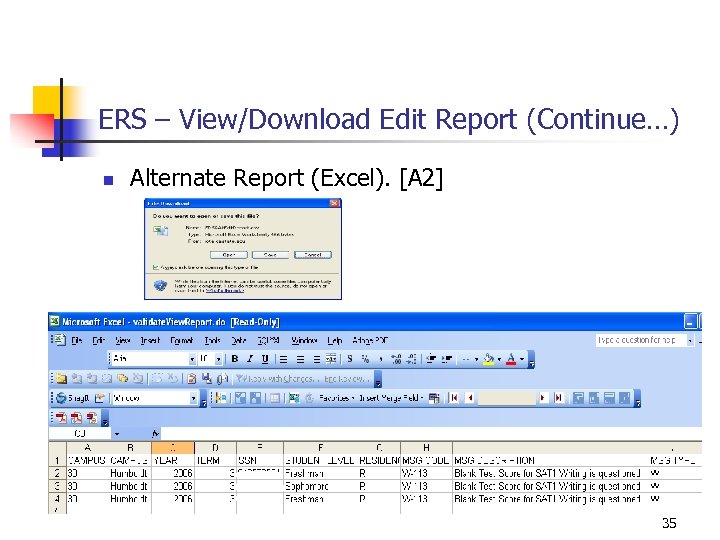Click the SnagIt capture icon
Viewport: 720px width, 540px height.
pos(61,398)
